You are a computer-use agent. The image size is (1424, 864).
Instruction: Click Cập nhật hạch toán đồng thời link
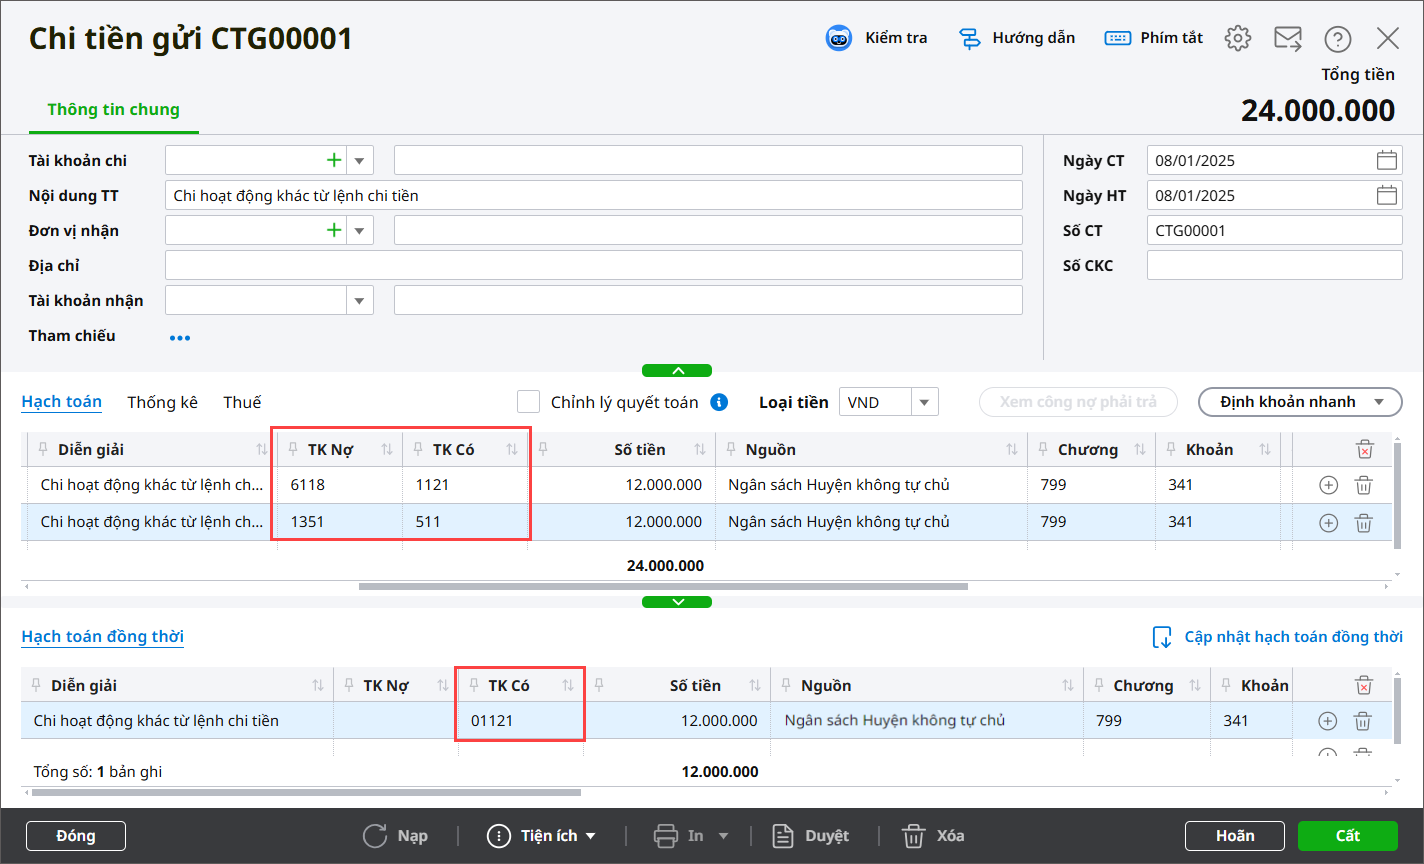[x=1292, y=637]
